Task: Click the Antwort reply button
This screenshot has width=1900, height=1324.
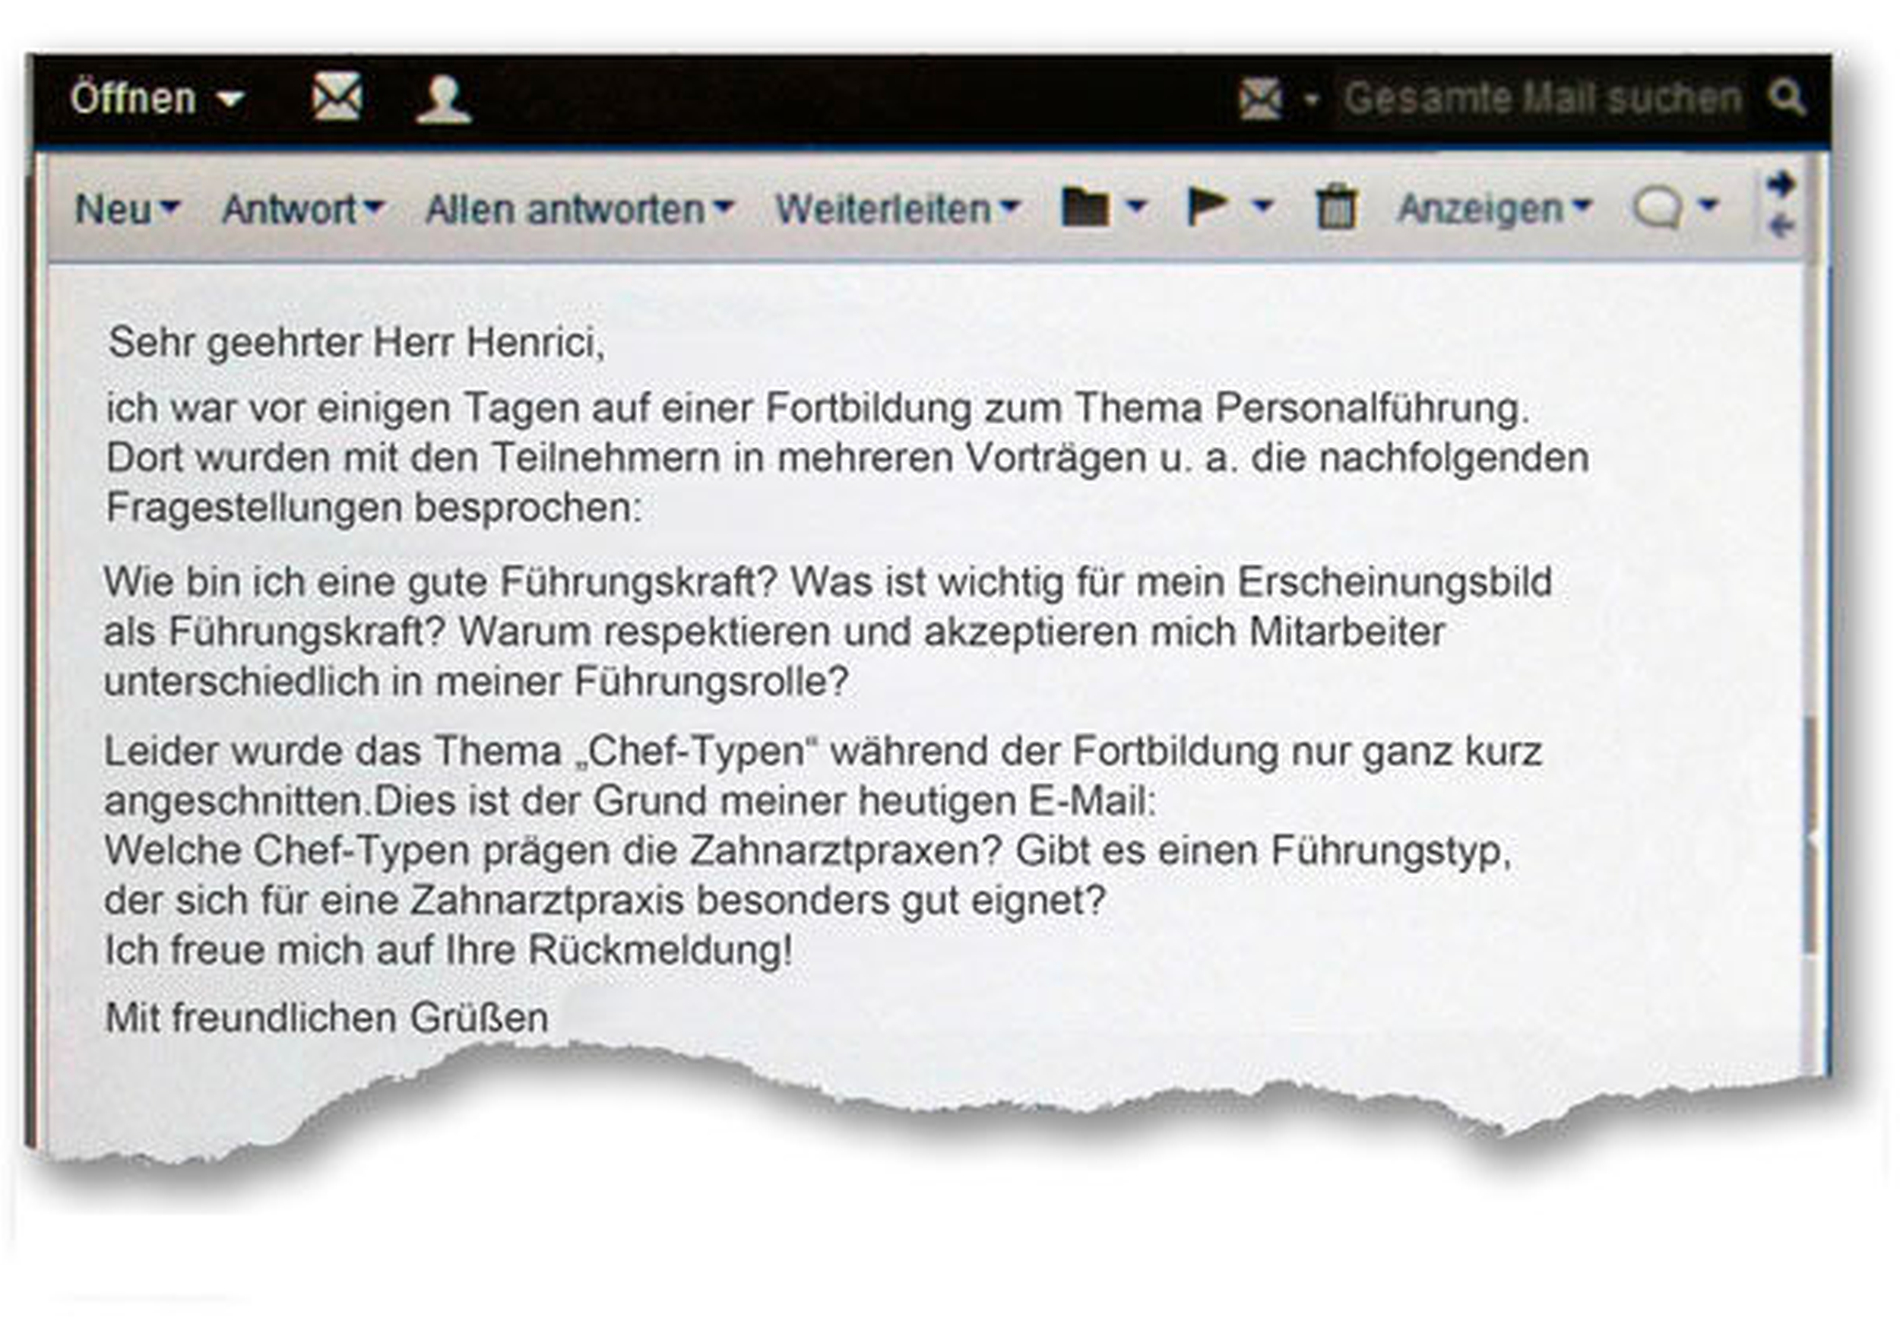Action: point(289,209)
